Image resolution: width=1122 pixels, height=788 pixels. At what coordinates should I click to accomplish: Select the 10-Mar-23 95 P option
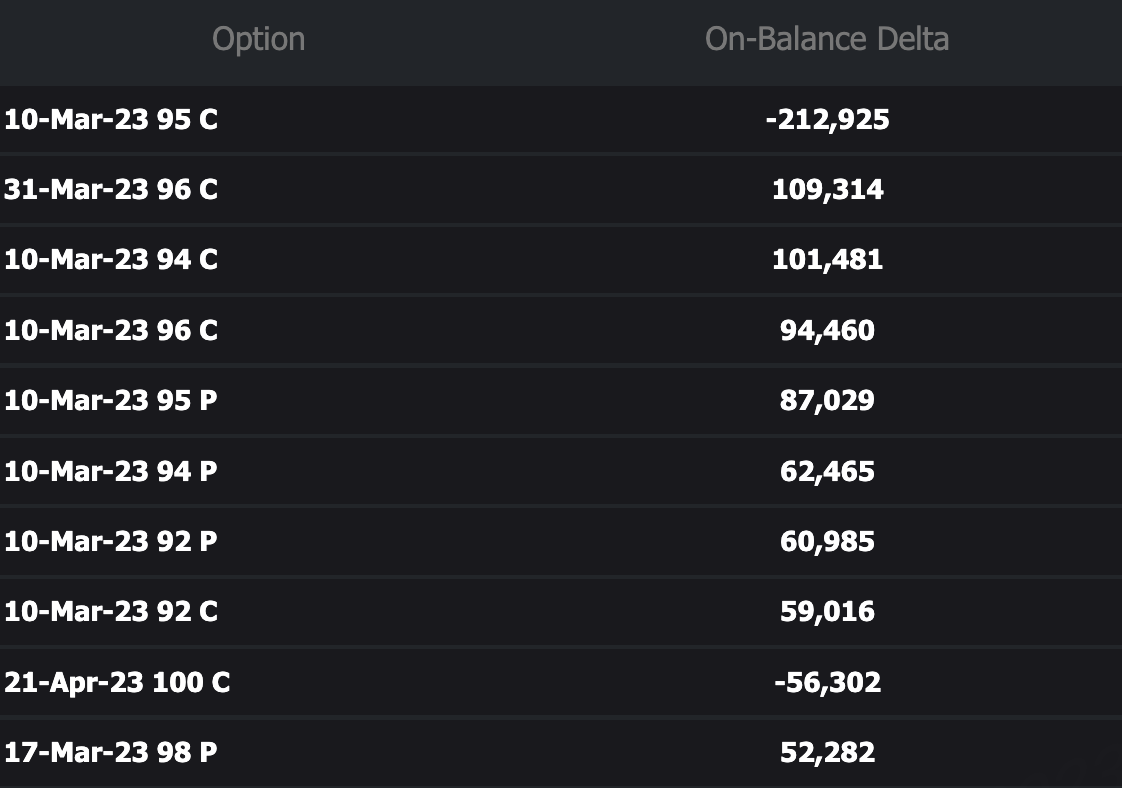coord(111,401)
